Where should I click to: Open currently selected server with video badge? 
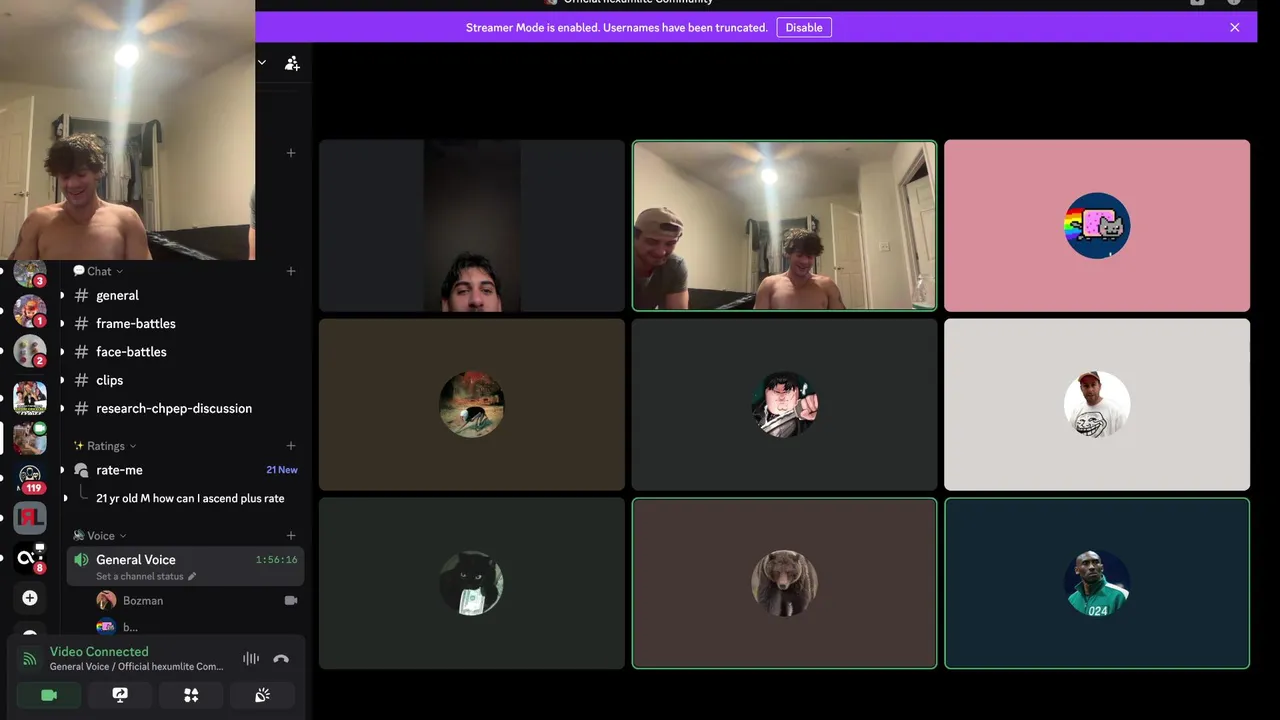click(x=30, y=438)
